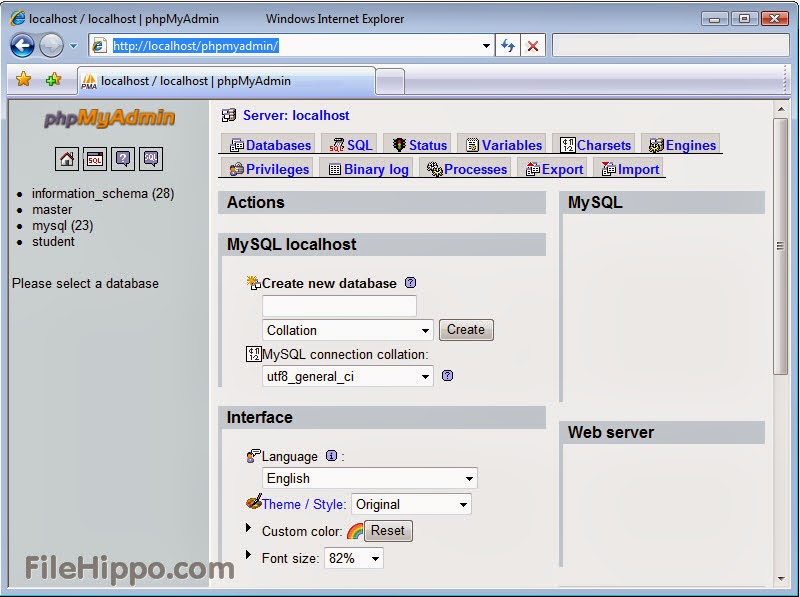Click the Language icon
This screenshot has width=800, height=597.
(254, 456)
